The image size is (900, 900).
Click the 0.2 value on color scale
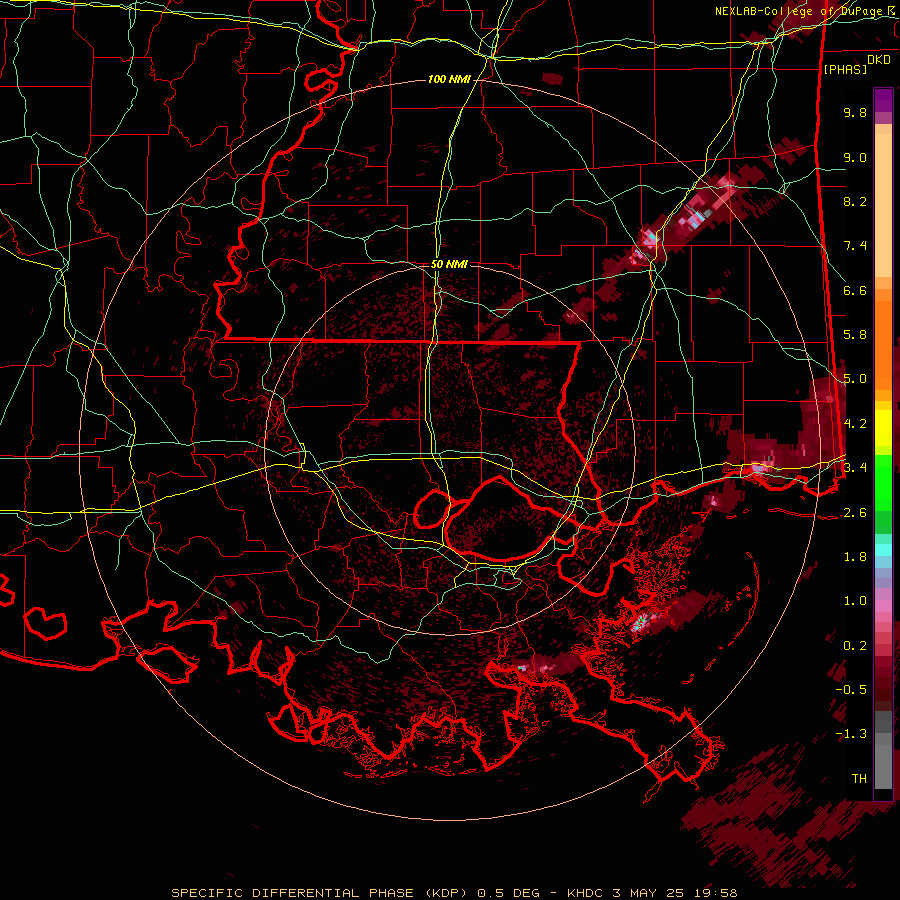(855, 646)
